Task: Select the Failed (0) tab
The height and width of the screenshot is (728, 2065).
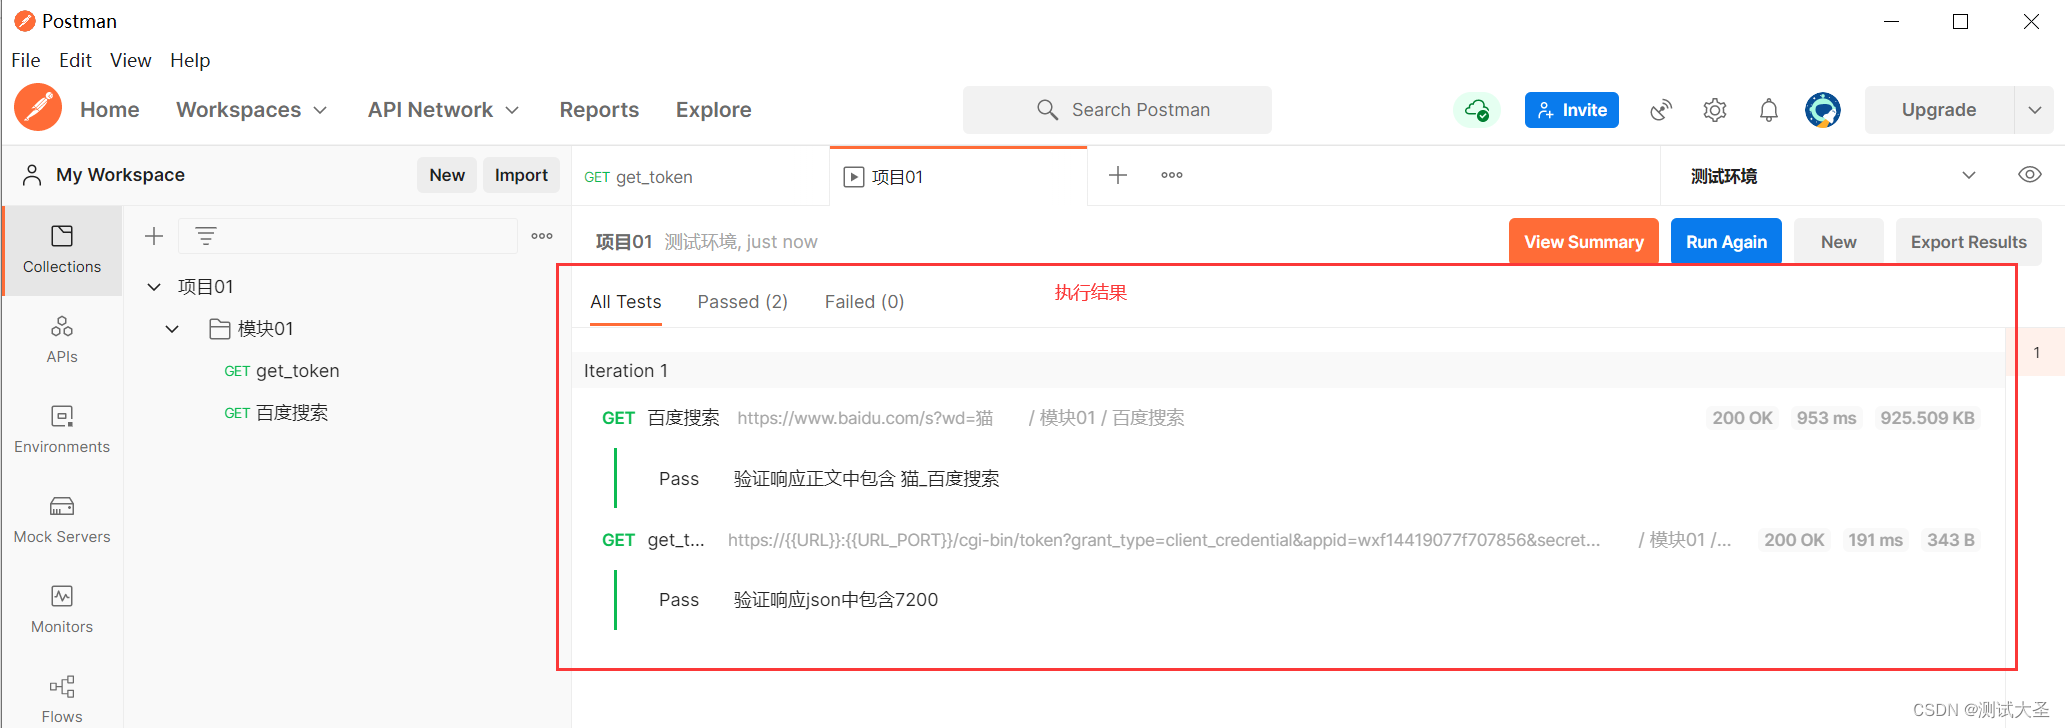Action: [865, 302]
